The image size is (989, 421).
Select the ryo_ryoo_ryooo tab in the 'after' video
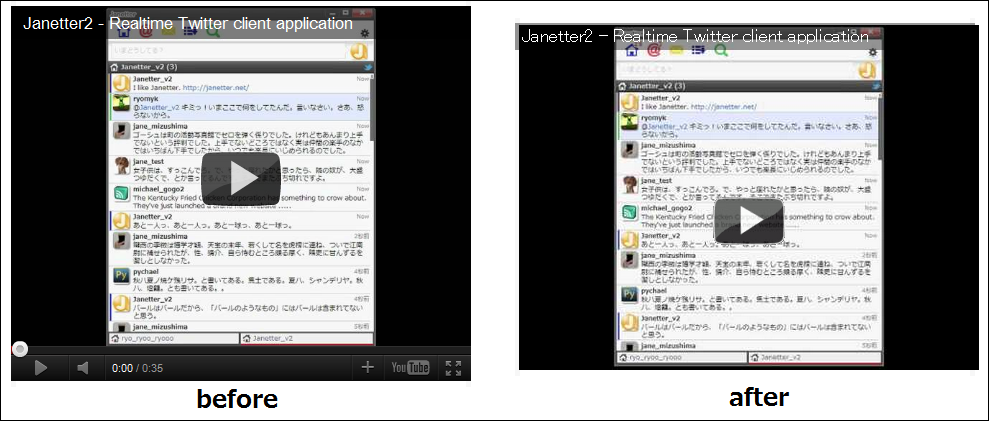[682, 357]
